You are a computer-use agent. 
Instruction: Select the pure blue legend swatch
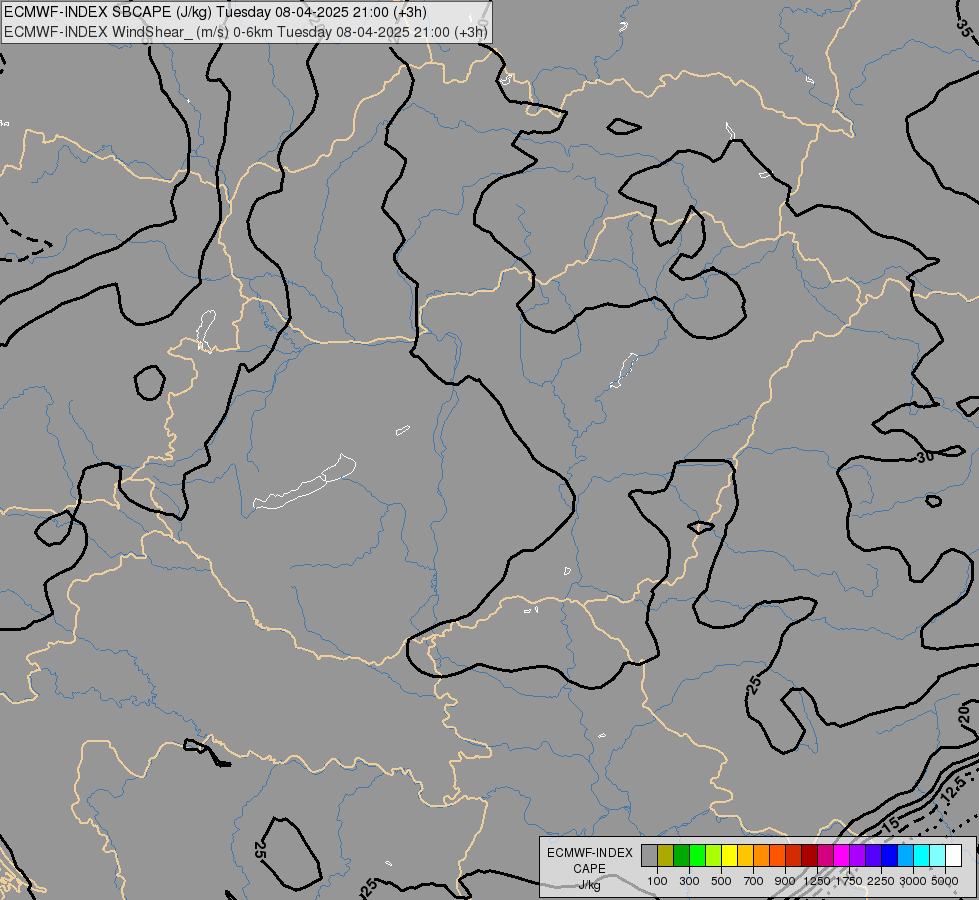coord(889,856)
